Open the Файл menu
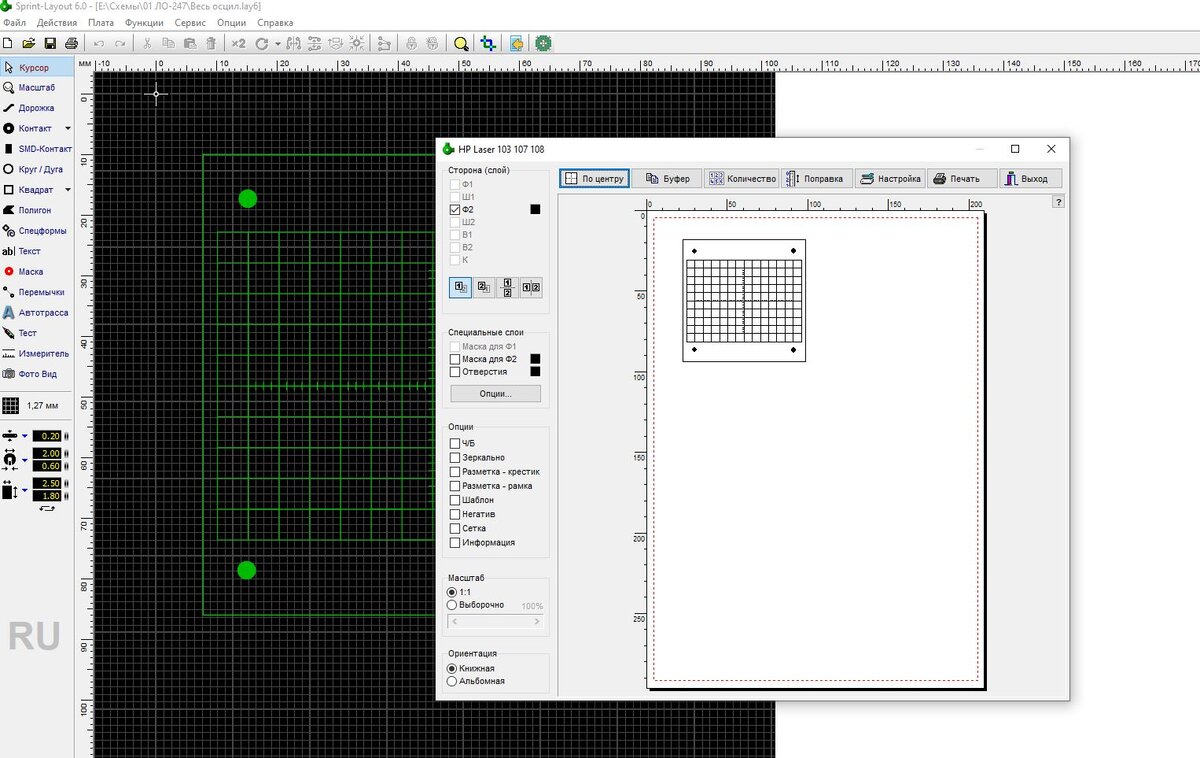This screenshot has height=758, width=1200. (x=15, y=22)
